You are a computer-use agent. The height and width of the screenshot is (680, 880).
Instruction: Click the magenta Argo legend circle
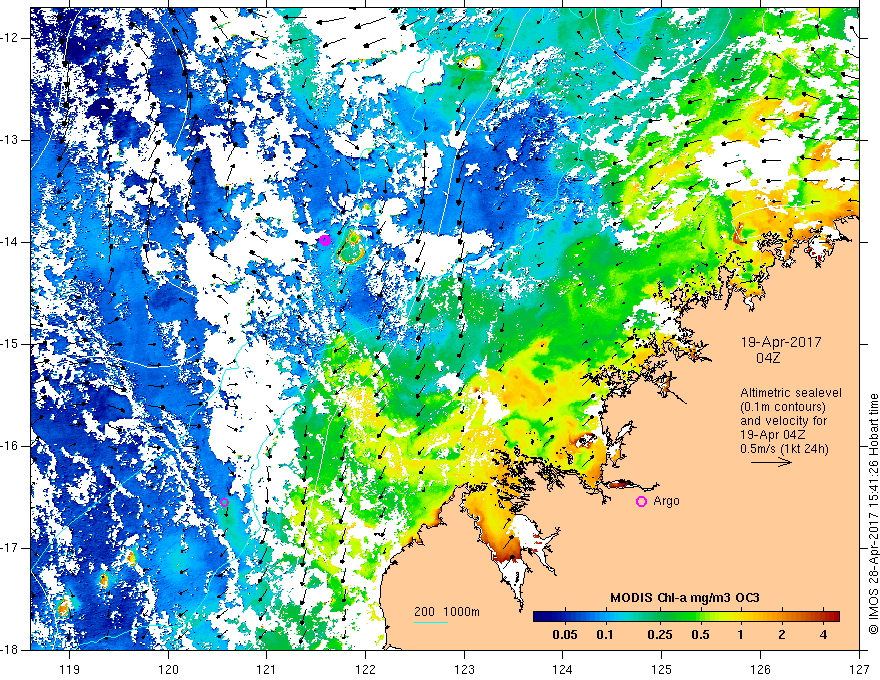(x=641, y=502)
